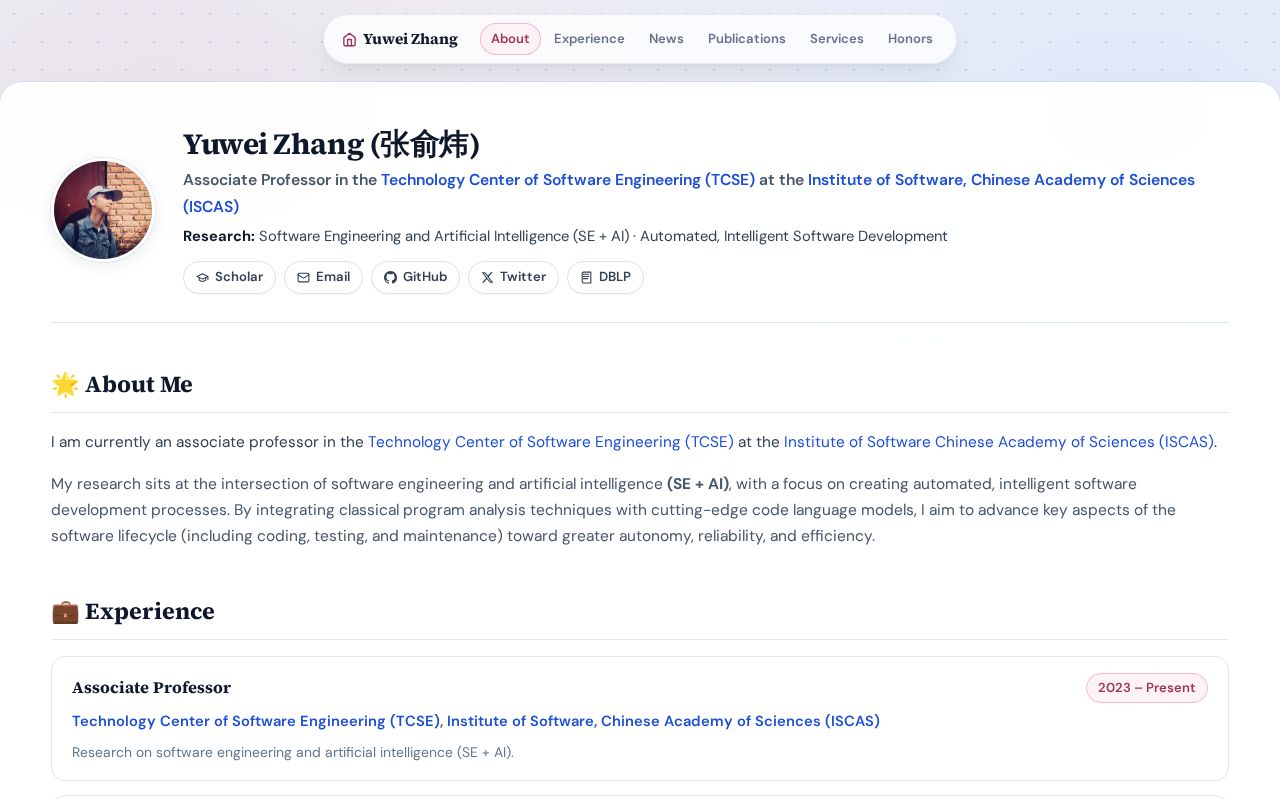
Task: Follow the TCSE link in the header subtitle
Action: tap(568, 180)
